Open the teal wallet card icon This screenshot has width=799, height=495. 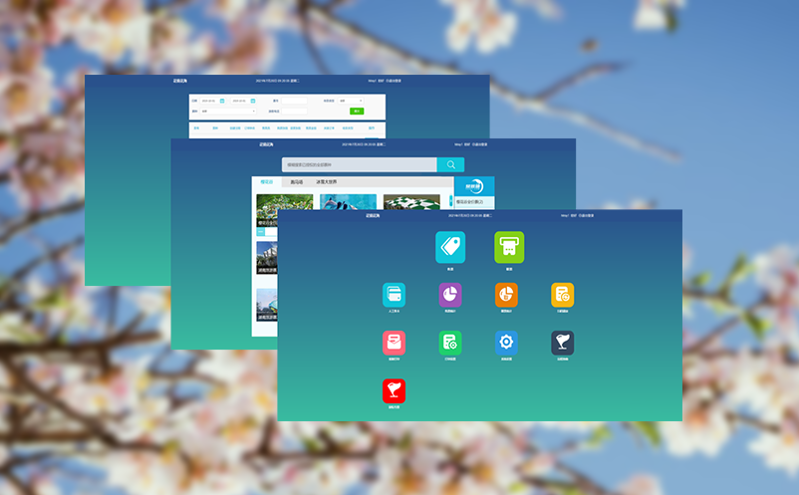click(394, 295)
